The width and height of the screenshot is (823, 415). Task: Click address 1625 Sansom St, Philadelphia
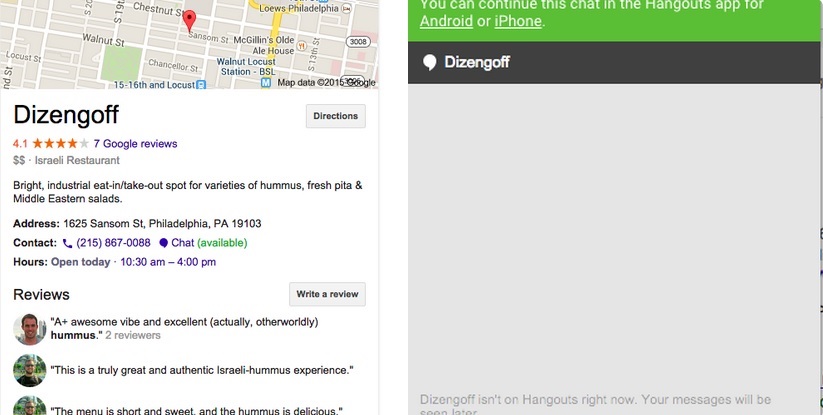click(162, 224)
